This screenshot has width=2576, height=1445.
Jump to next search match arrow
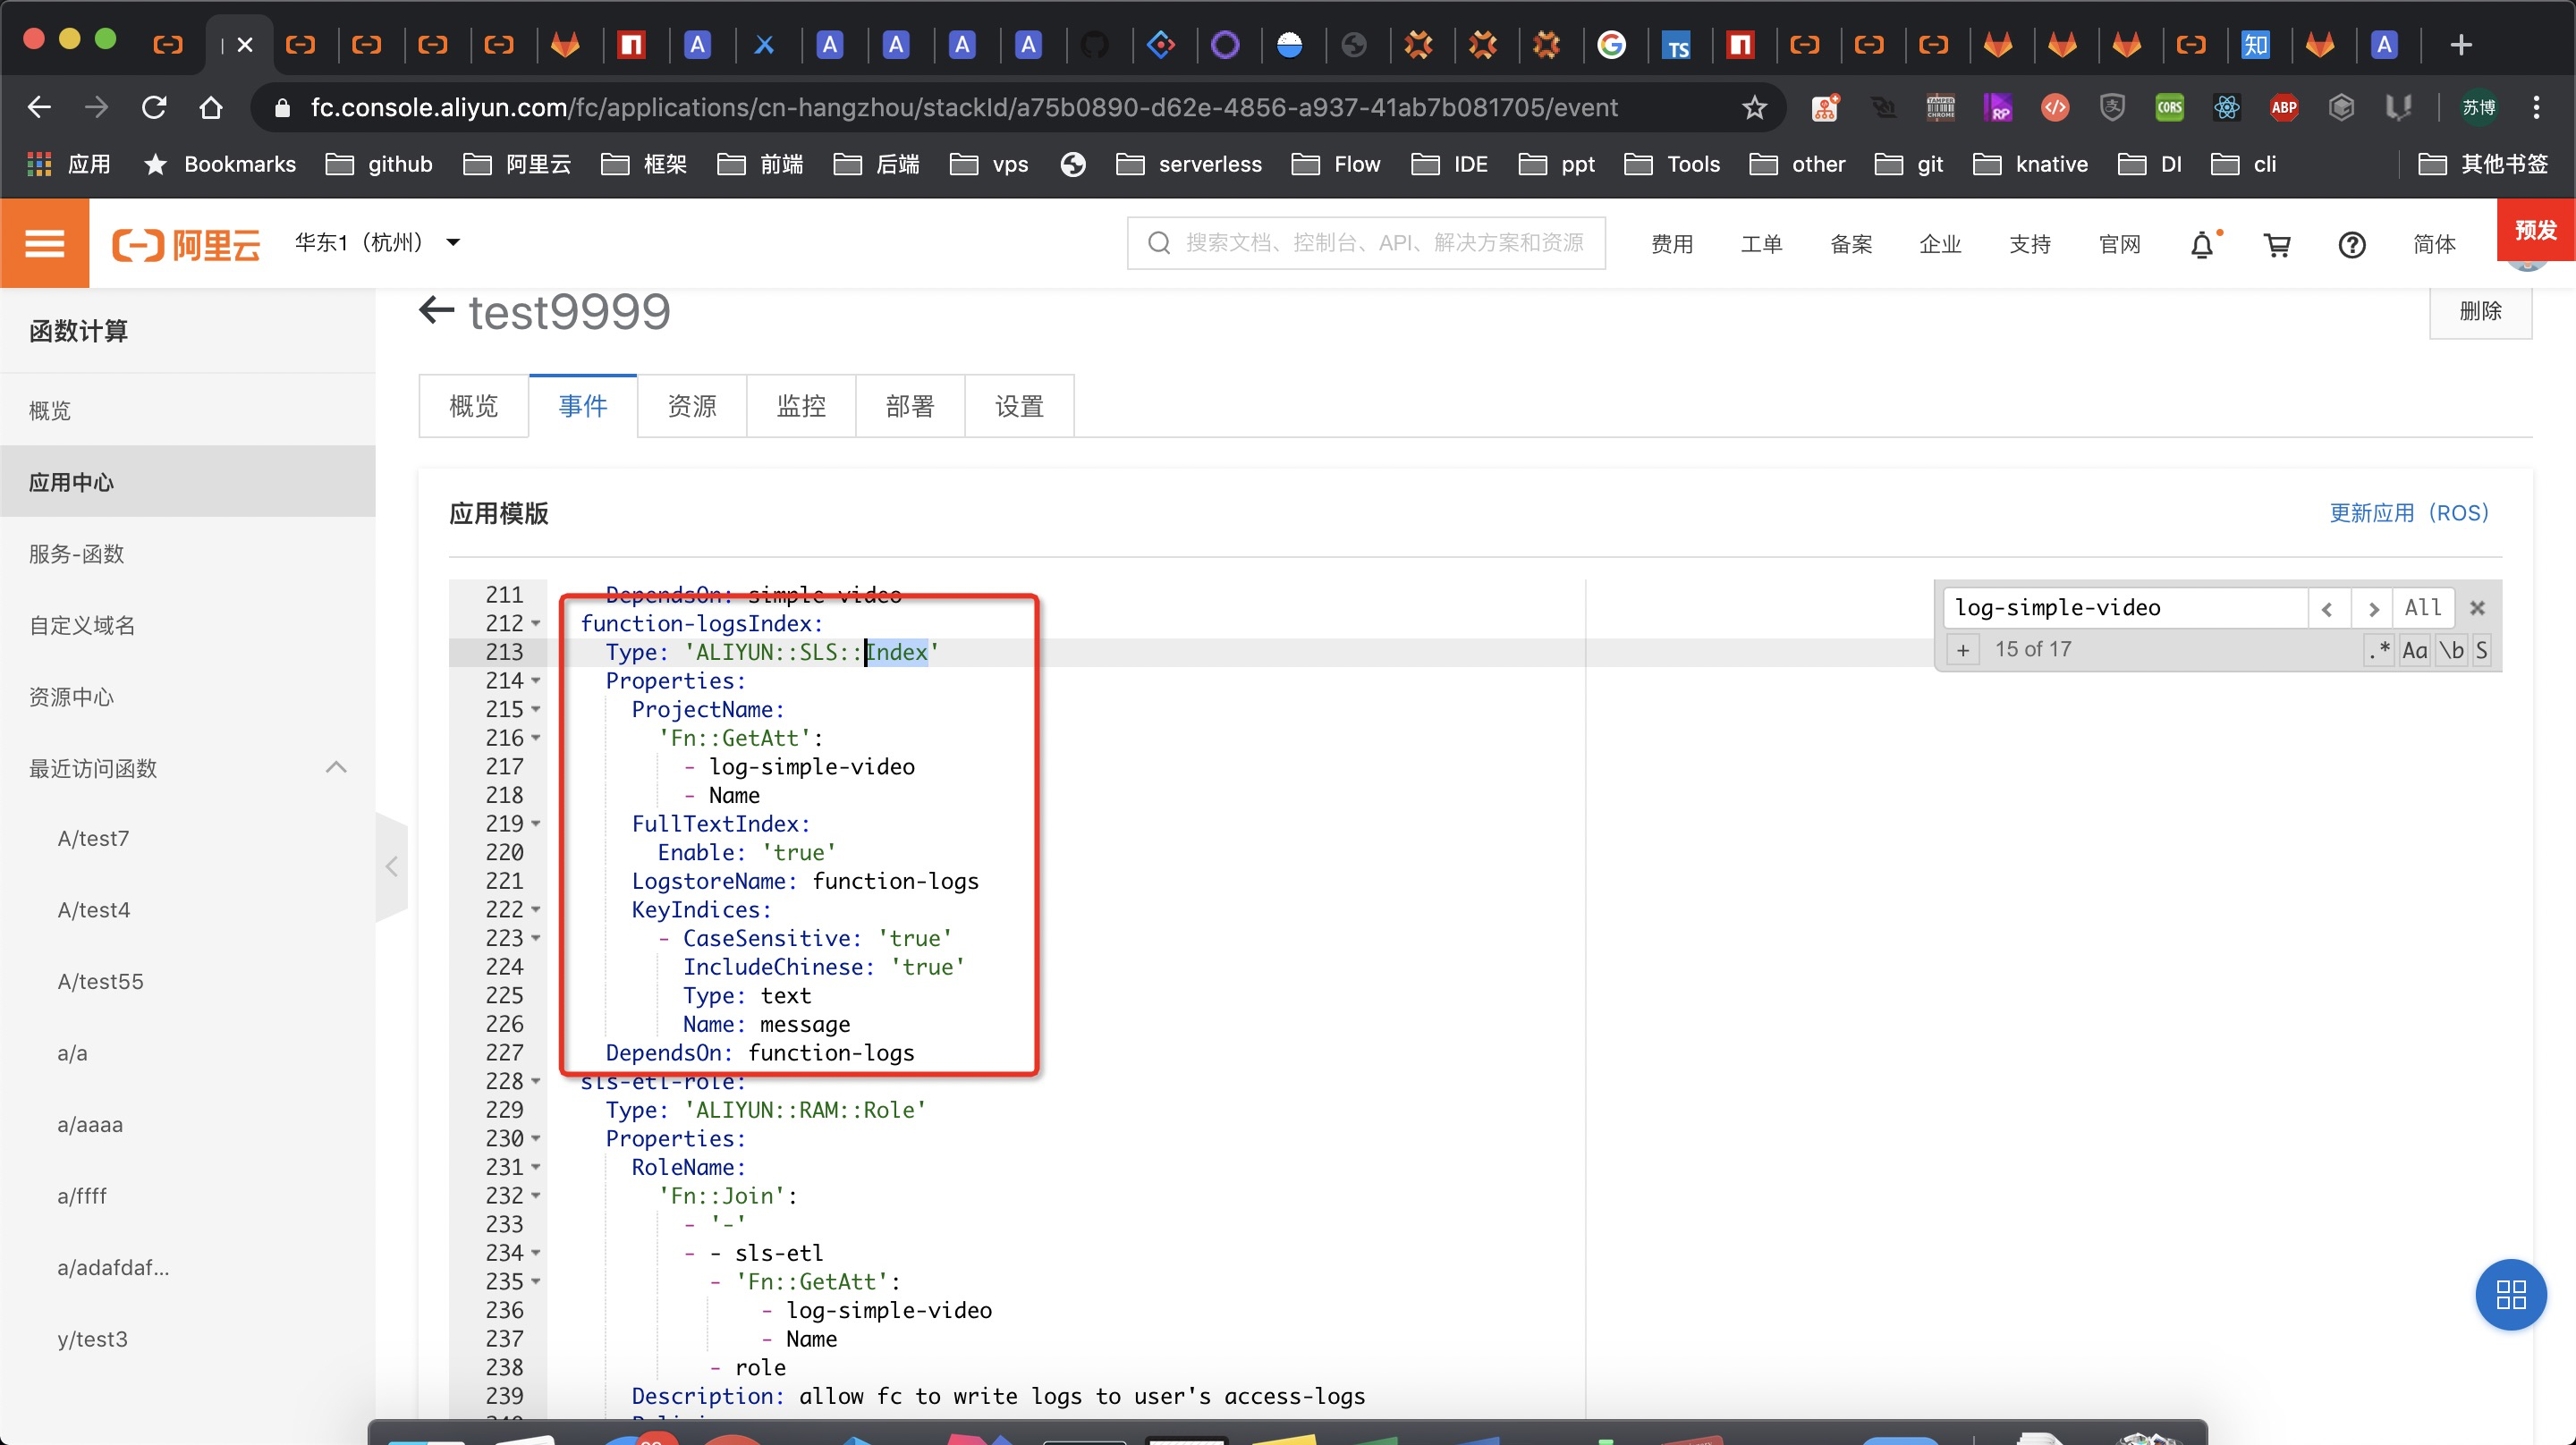coord(2374,607)
